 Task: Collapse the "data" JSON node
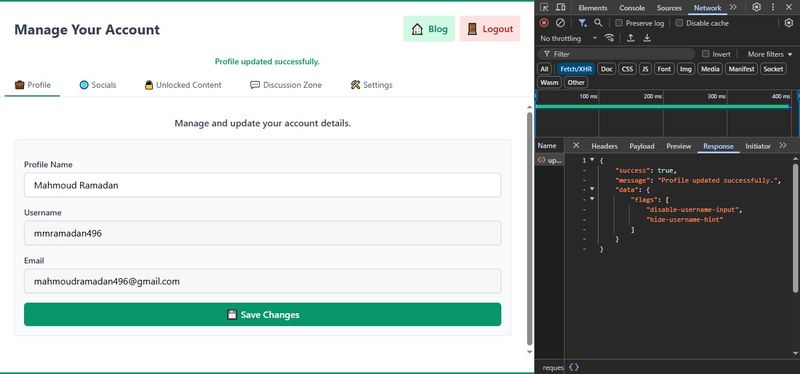coord(592,189)
